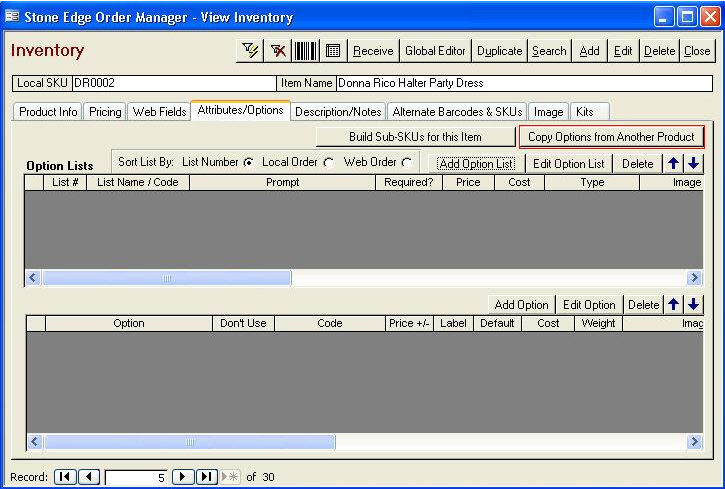Screen dimensions: 725x489
Task: Click Options grid scrollbar right arrow
Action: (x=694, y=442)
